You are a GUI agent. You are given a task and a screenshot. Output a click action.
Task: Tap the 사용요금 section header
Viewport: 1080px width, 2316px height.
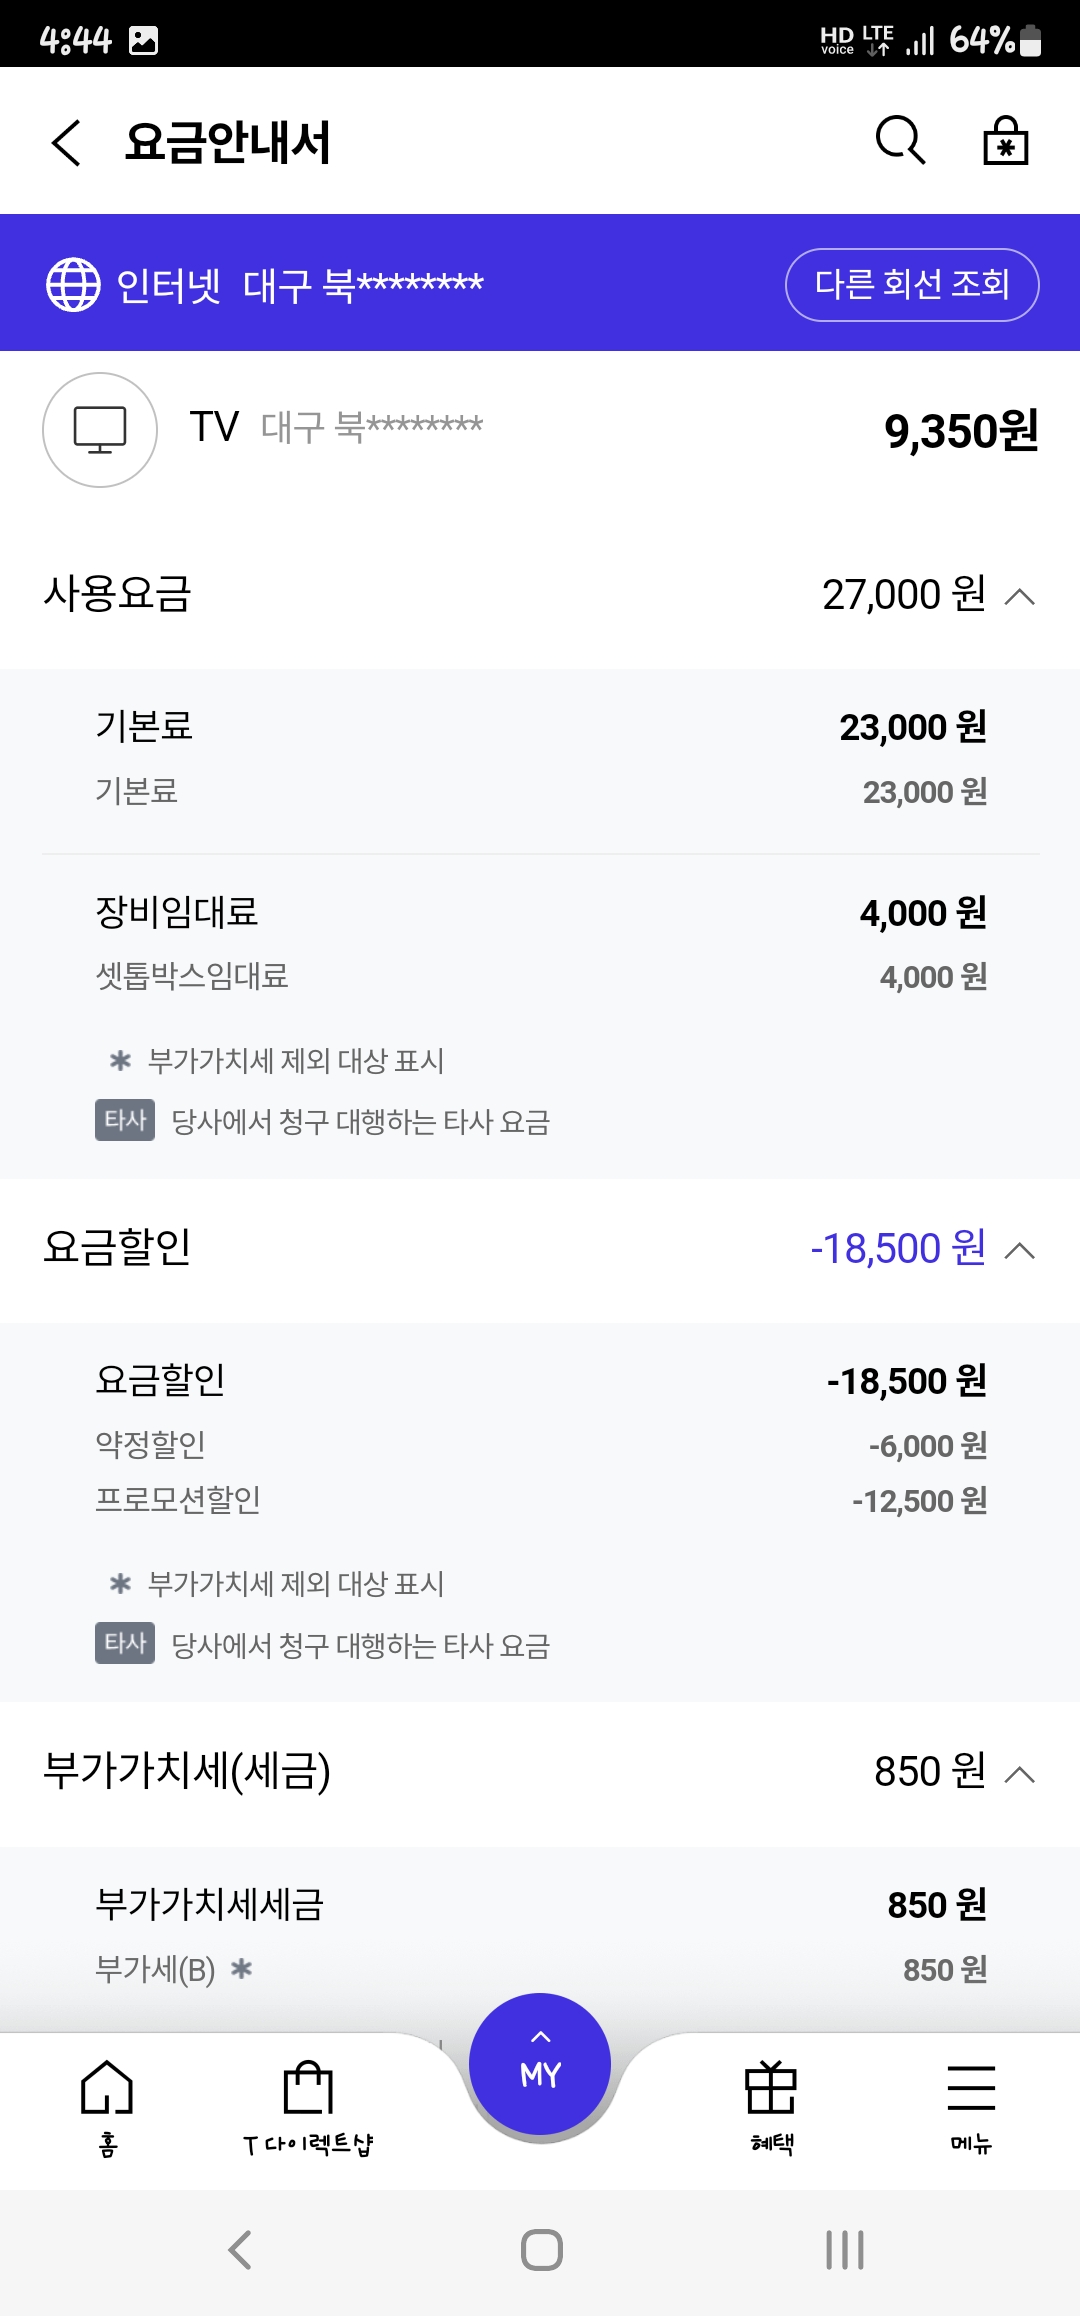click(118, 594)
